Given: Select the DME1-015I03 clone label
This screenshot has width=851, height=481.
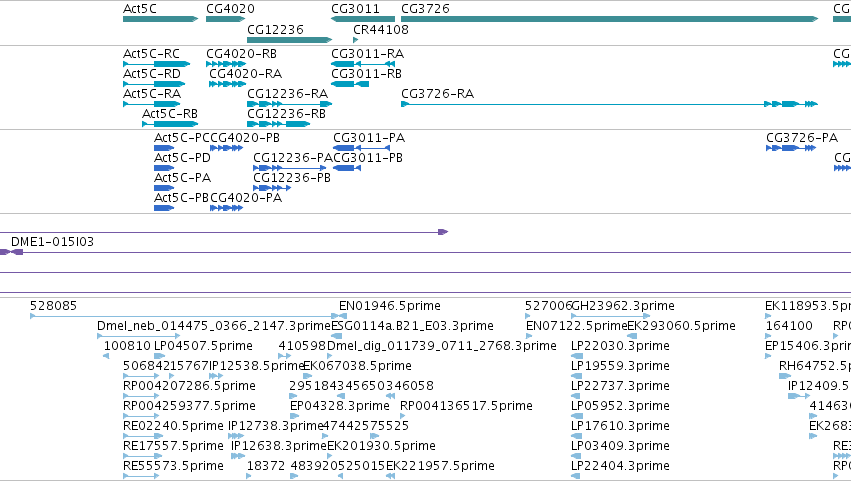Looking at the screenshot, I should pyautogui.click(x=53, y=242).
